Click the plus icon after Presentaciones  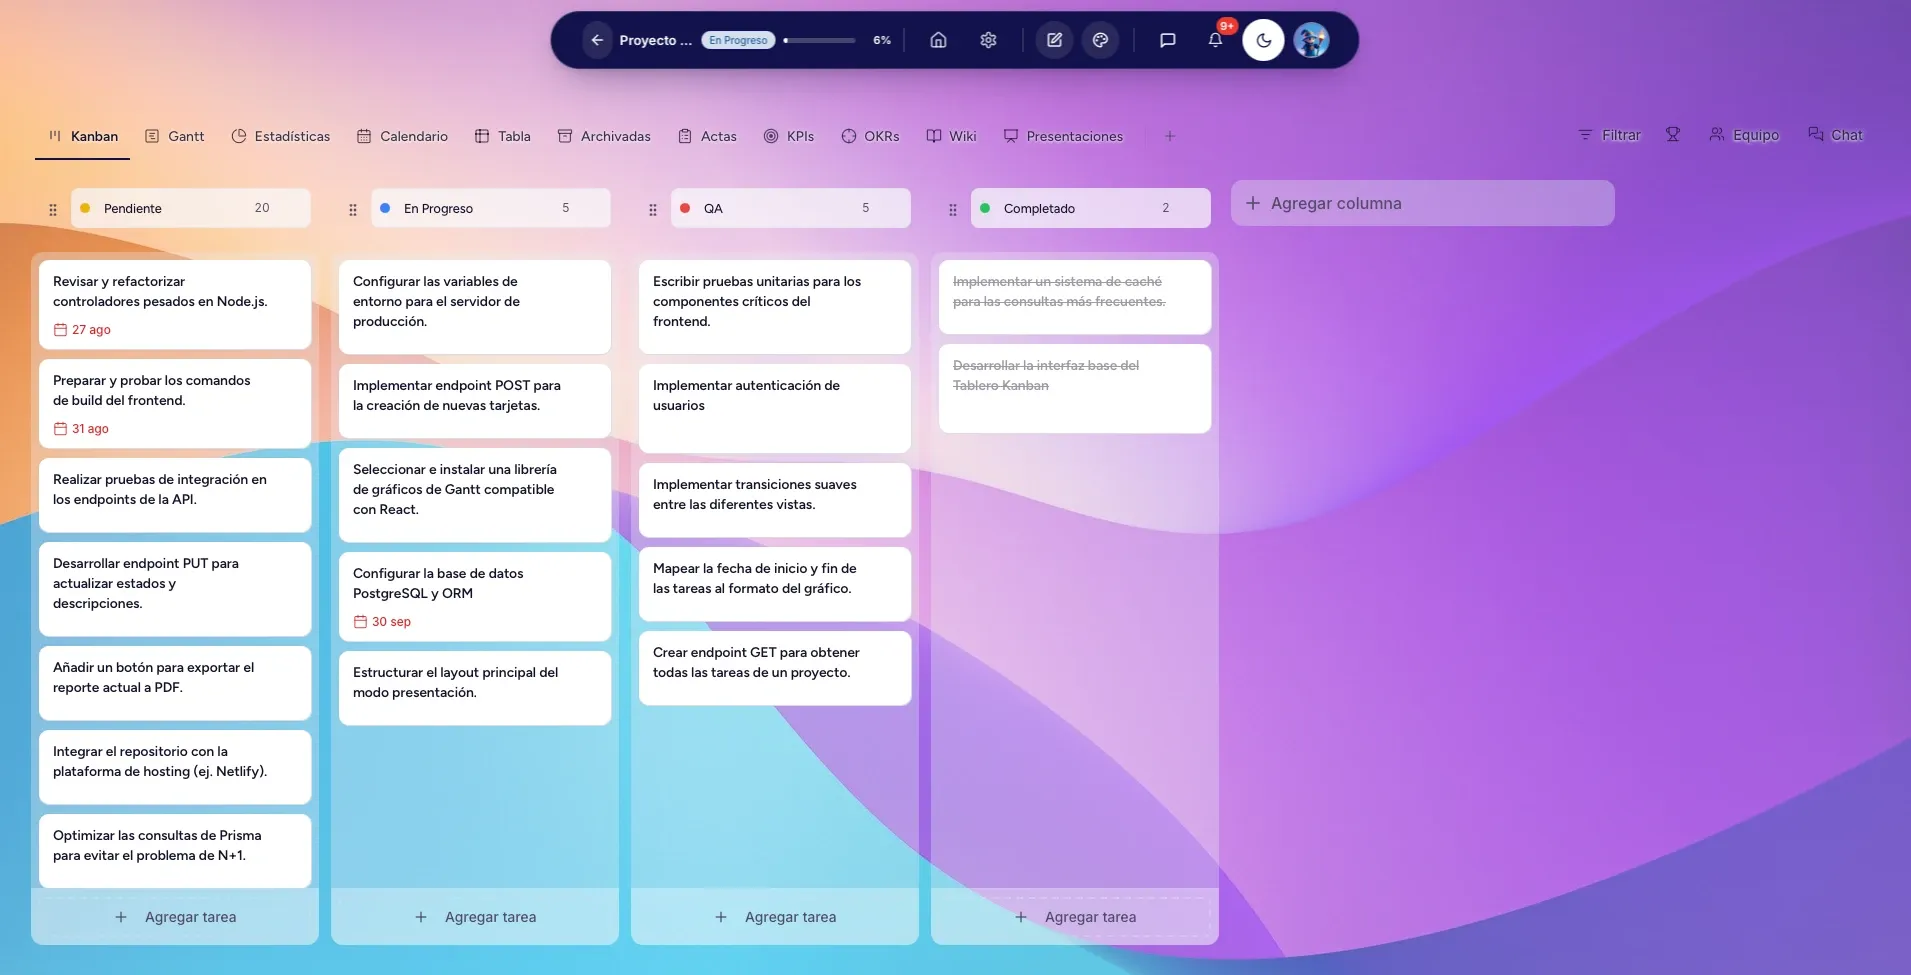(x=1170, y=136)
